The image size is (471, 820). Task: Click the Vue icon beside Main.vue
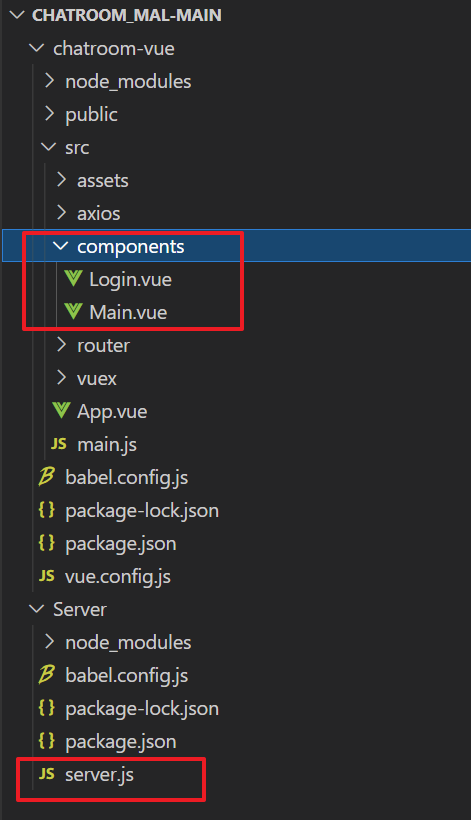tap(73, 312)
